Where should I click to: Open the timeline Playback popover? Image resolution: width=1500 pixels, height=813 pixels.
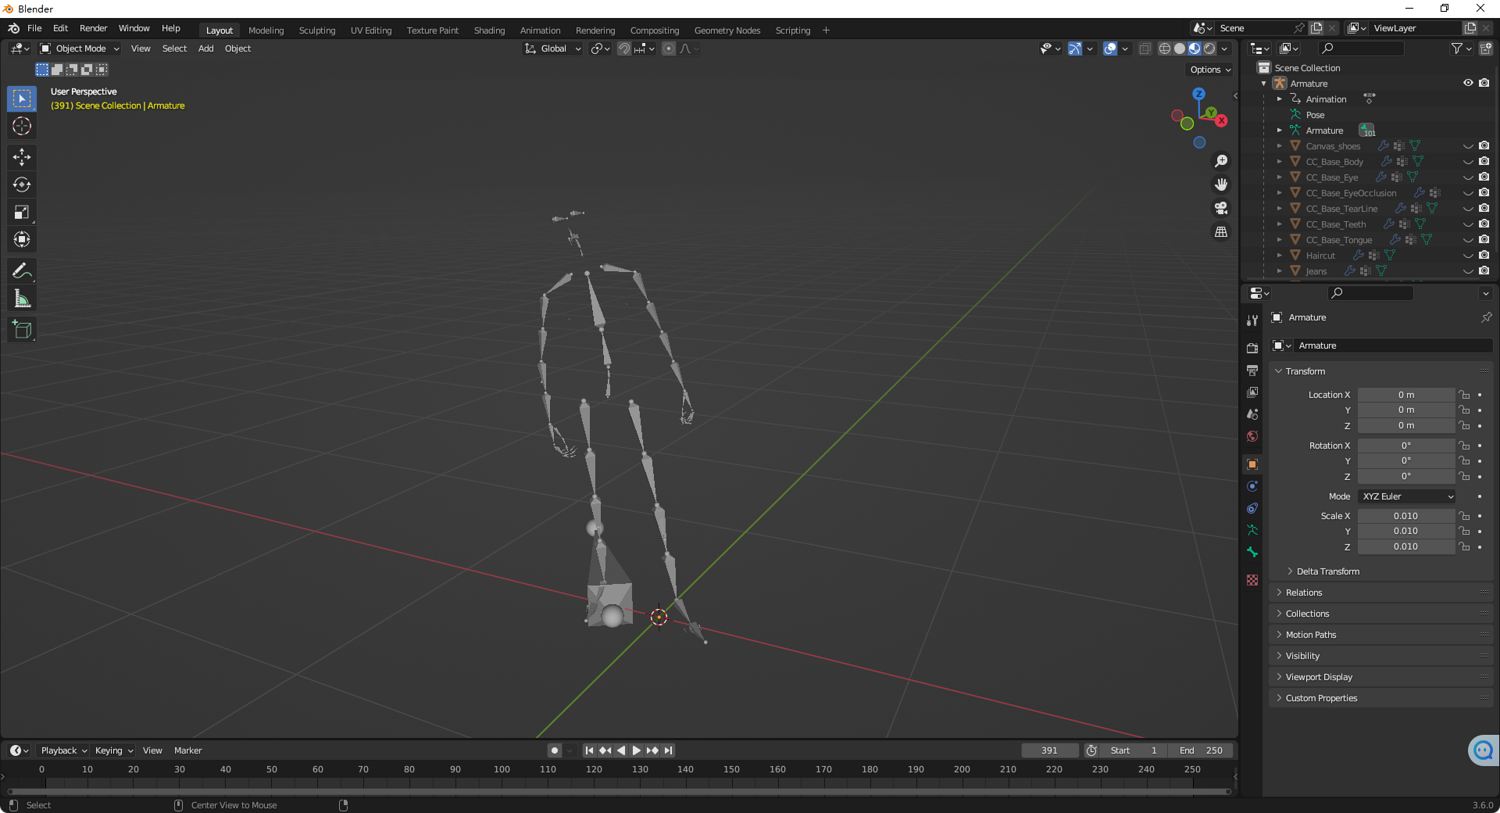(64, 750)
